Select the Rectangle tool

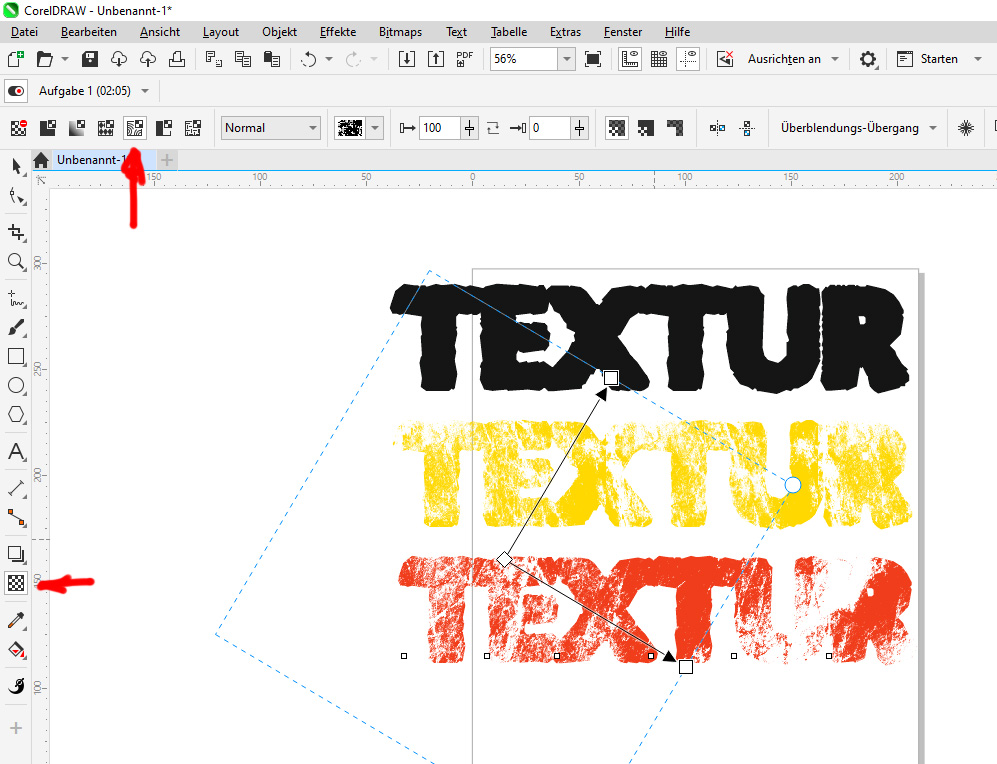click(x=17, y=356)
